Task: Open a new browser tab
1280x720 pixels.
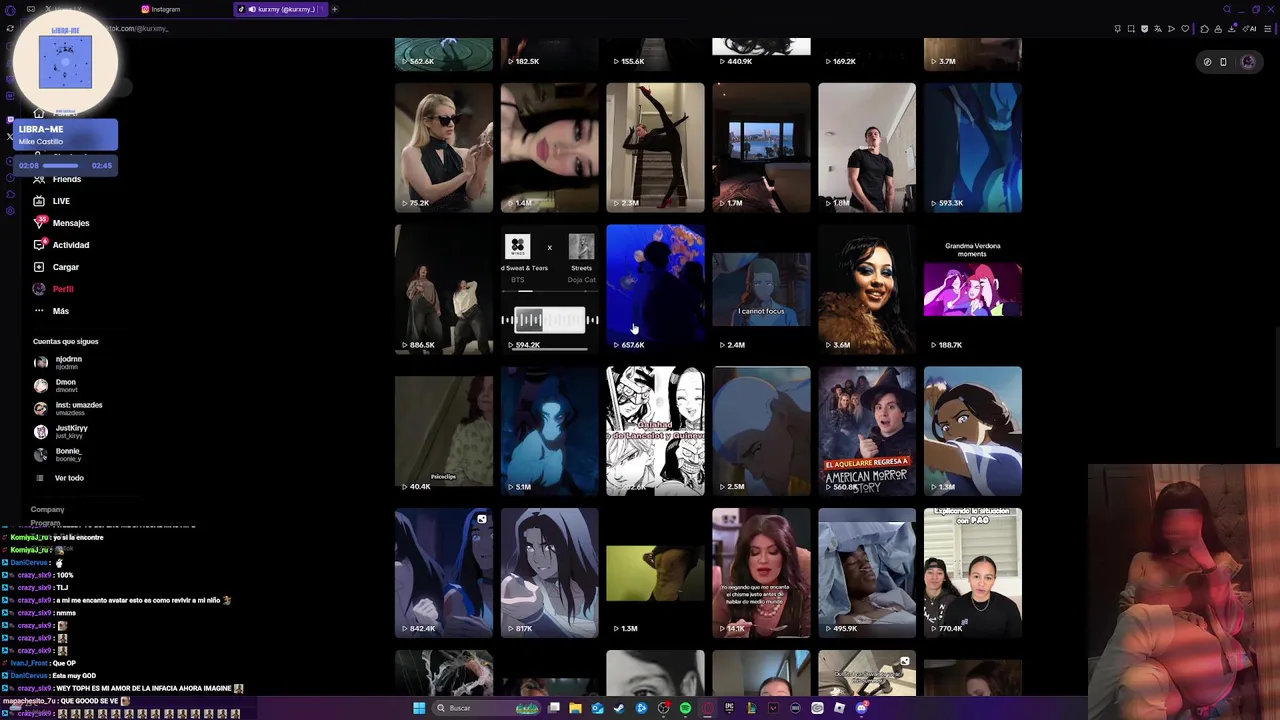Action: coord(334,9)
